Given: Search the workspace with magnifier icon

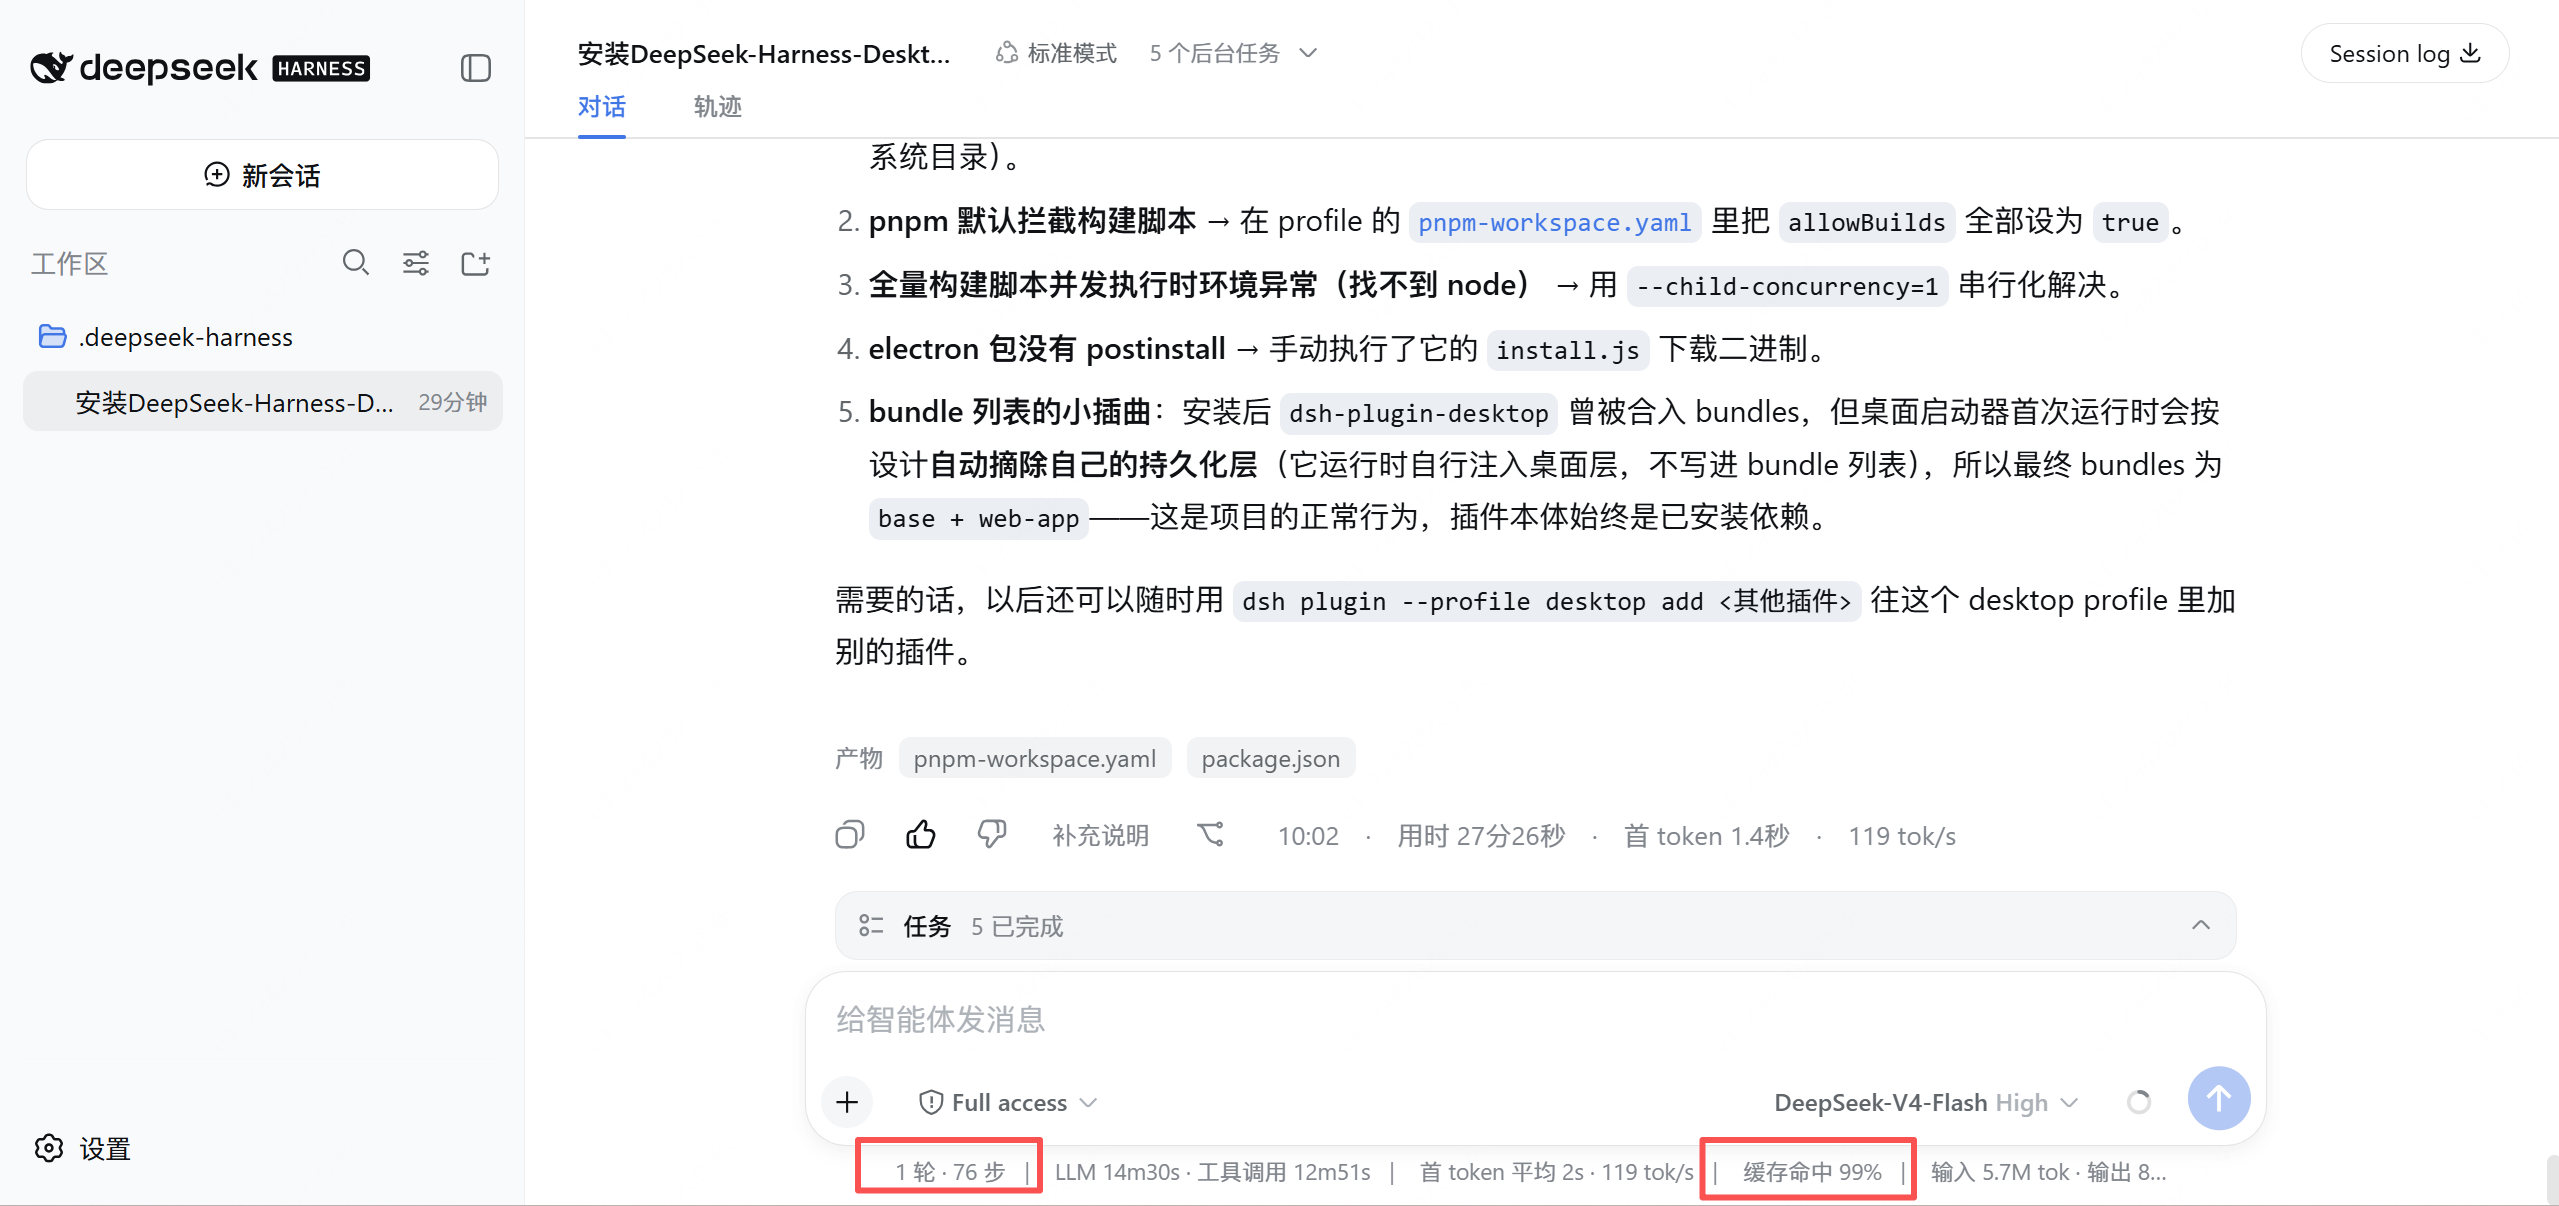Looking at the screenshot, I should click(x=356, y=263).
